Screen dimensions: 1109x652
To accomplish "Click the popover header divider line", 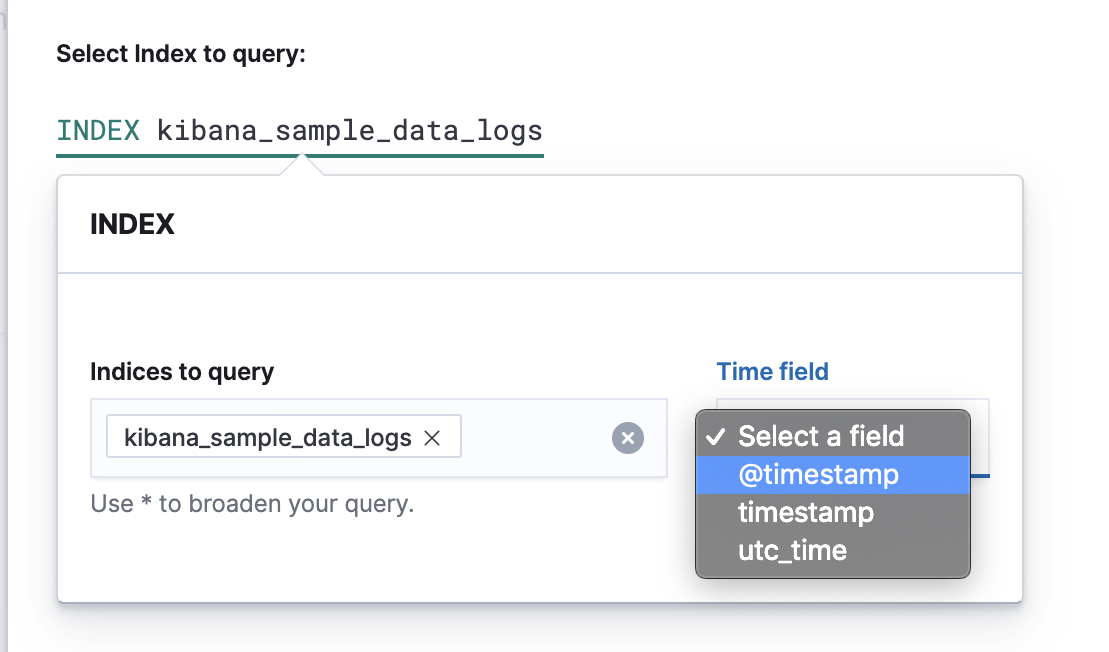I will (x=540, y=272).
